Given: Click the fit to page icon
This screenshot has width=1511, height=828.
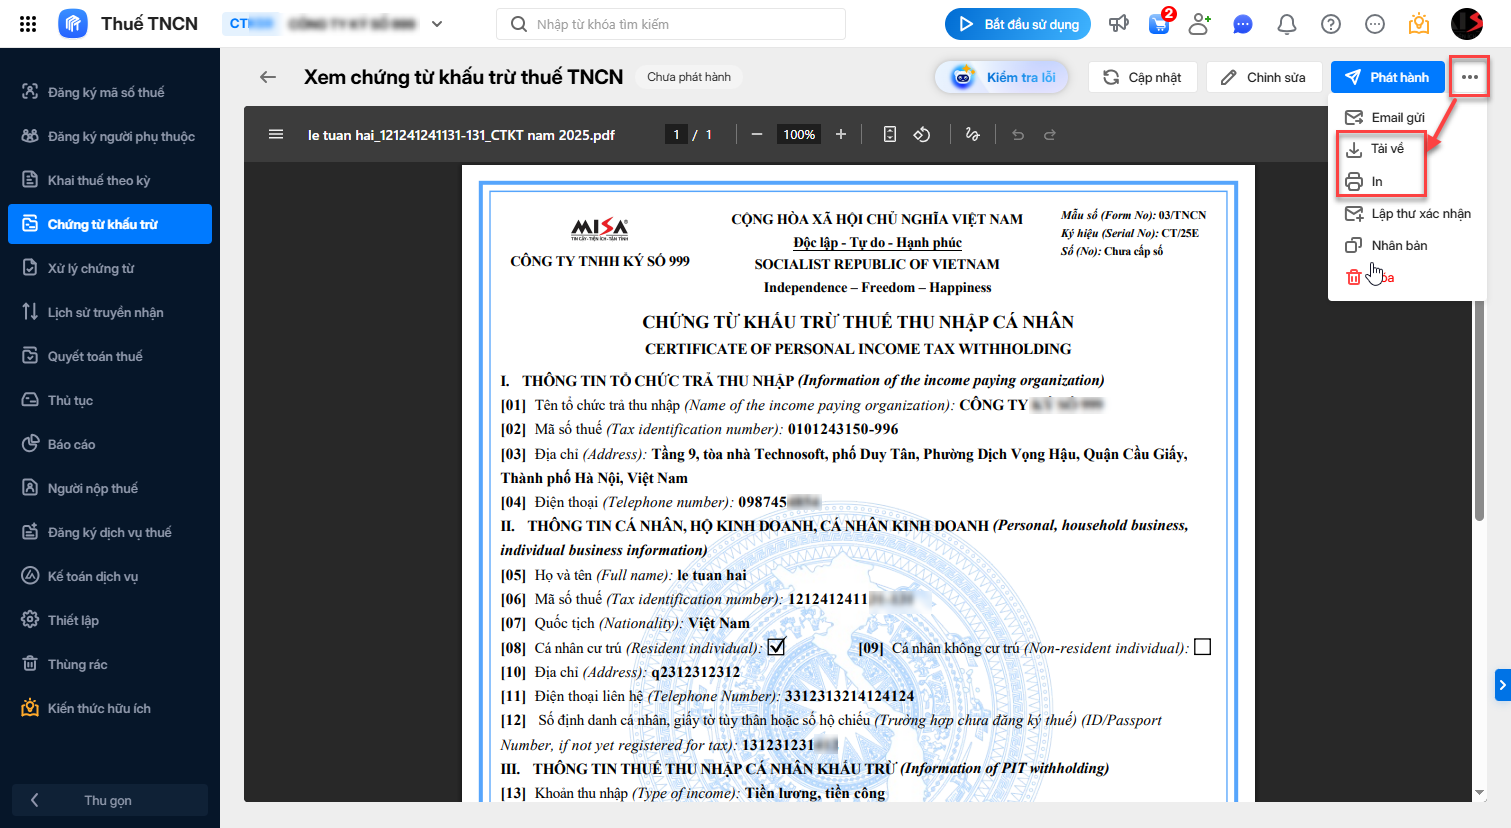Looking at the screenshot, I should (x=890, y=134).
